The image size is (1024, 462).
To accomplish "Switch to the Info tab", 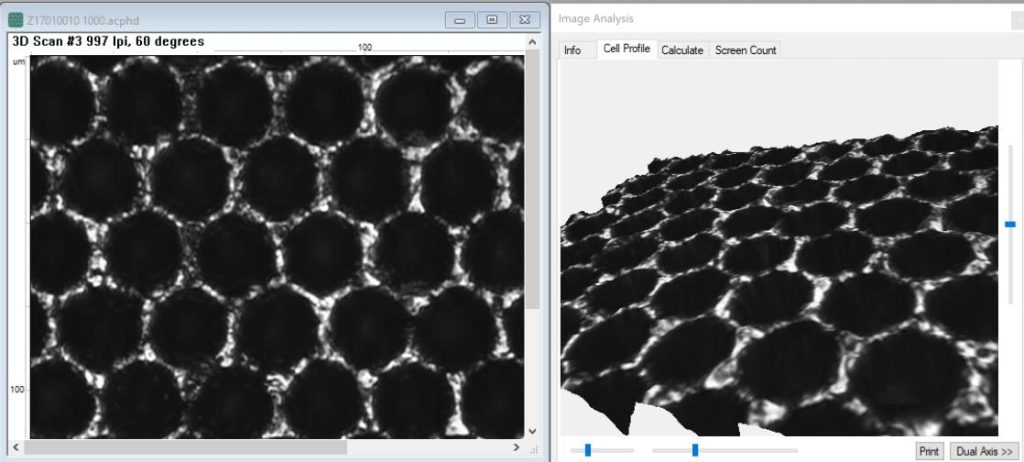I will point(573,50).
